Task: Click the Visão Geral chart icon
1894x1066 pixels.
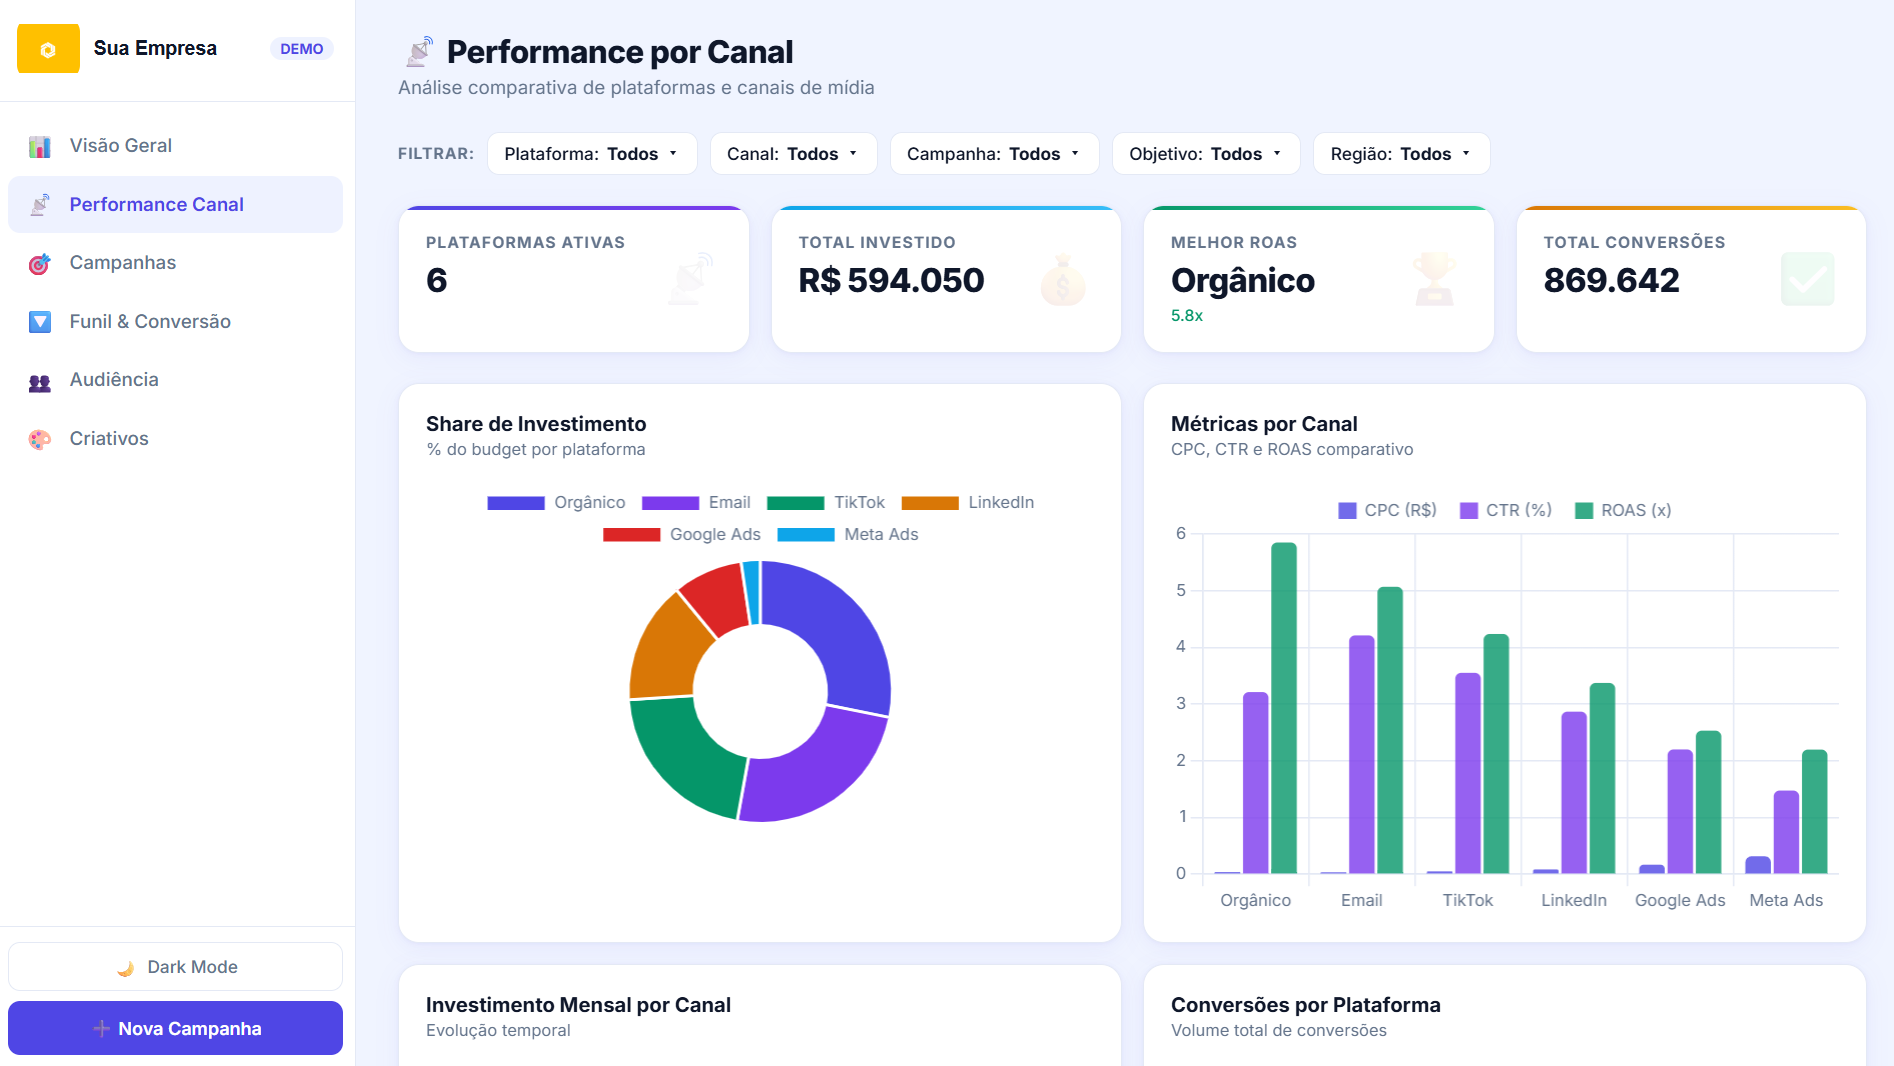Action: [x=40, y=146]
